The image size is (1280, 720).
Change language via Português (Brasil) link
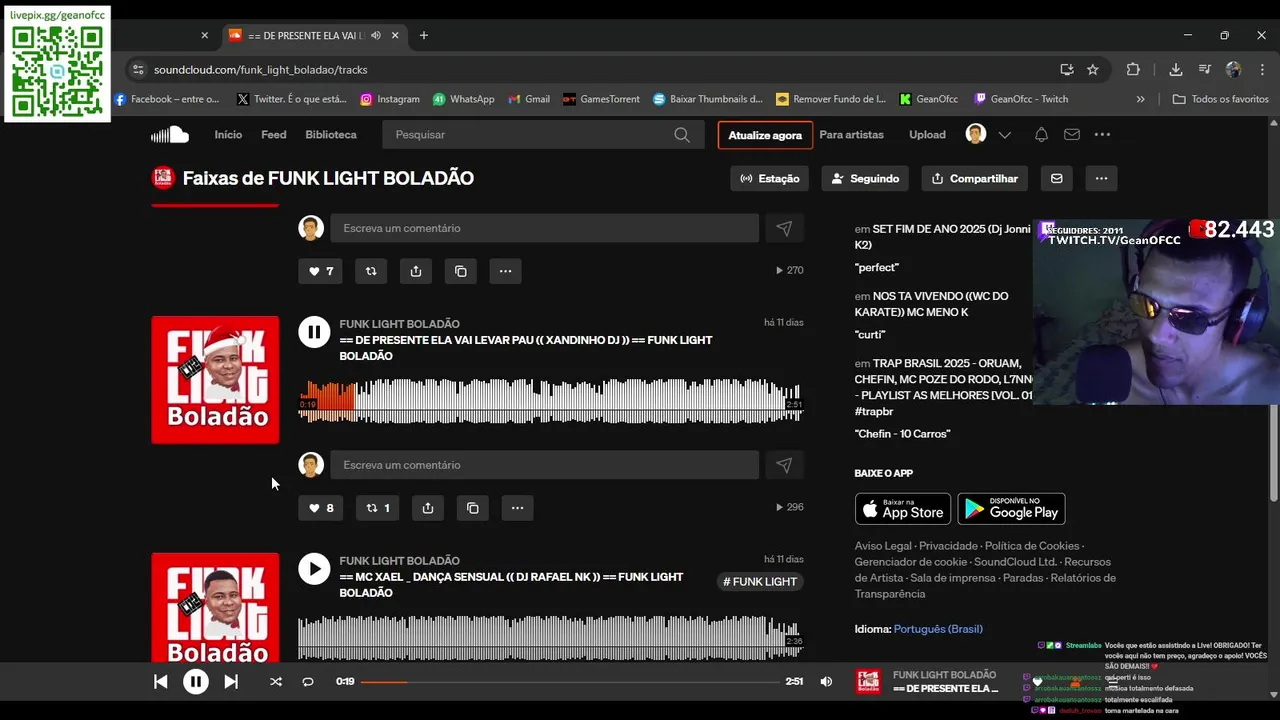(x=938, y=629)
